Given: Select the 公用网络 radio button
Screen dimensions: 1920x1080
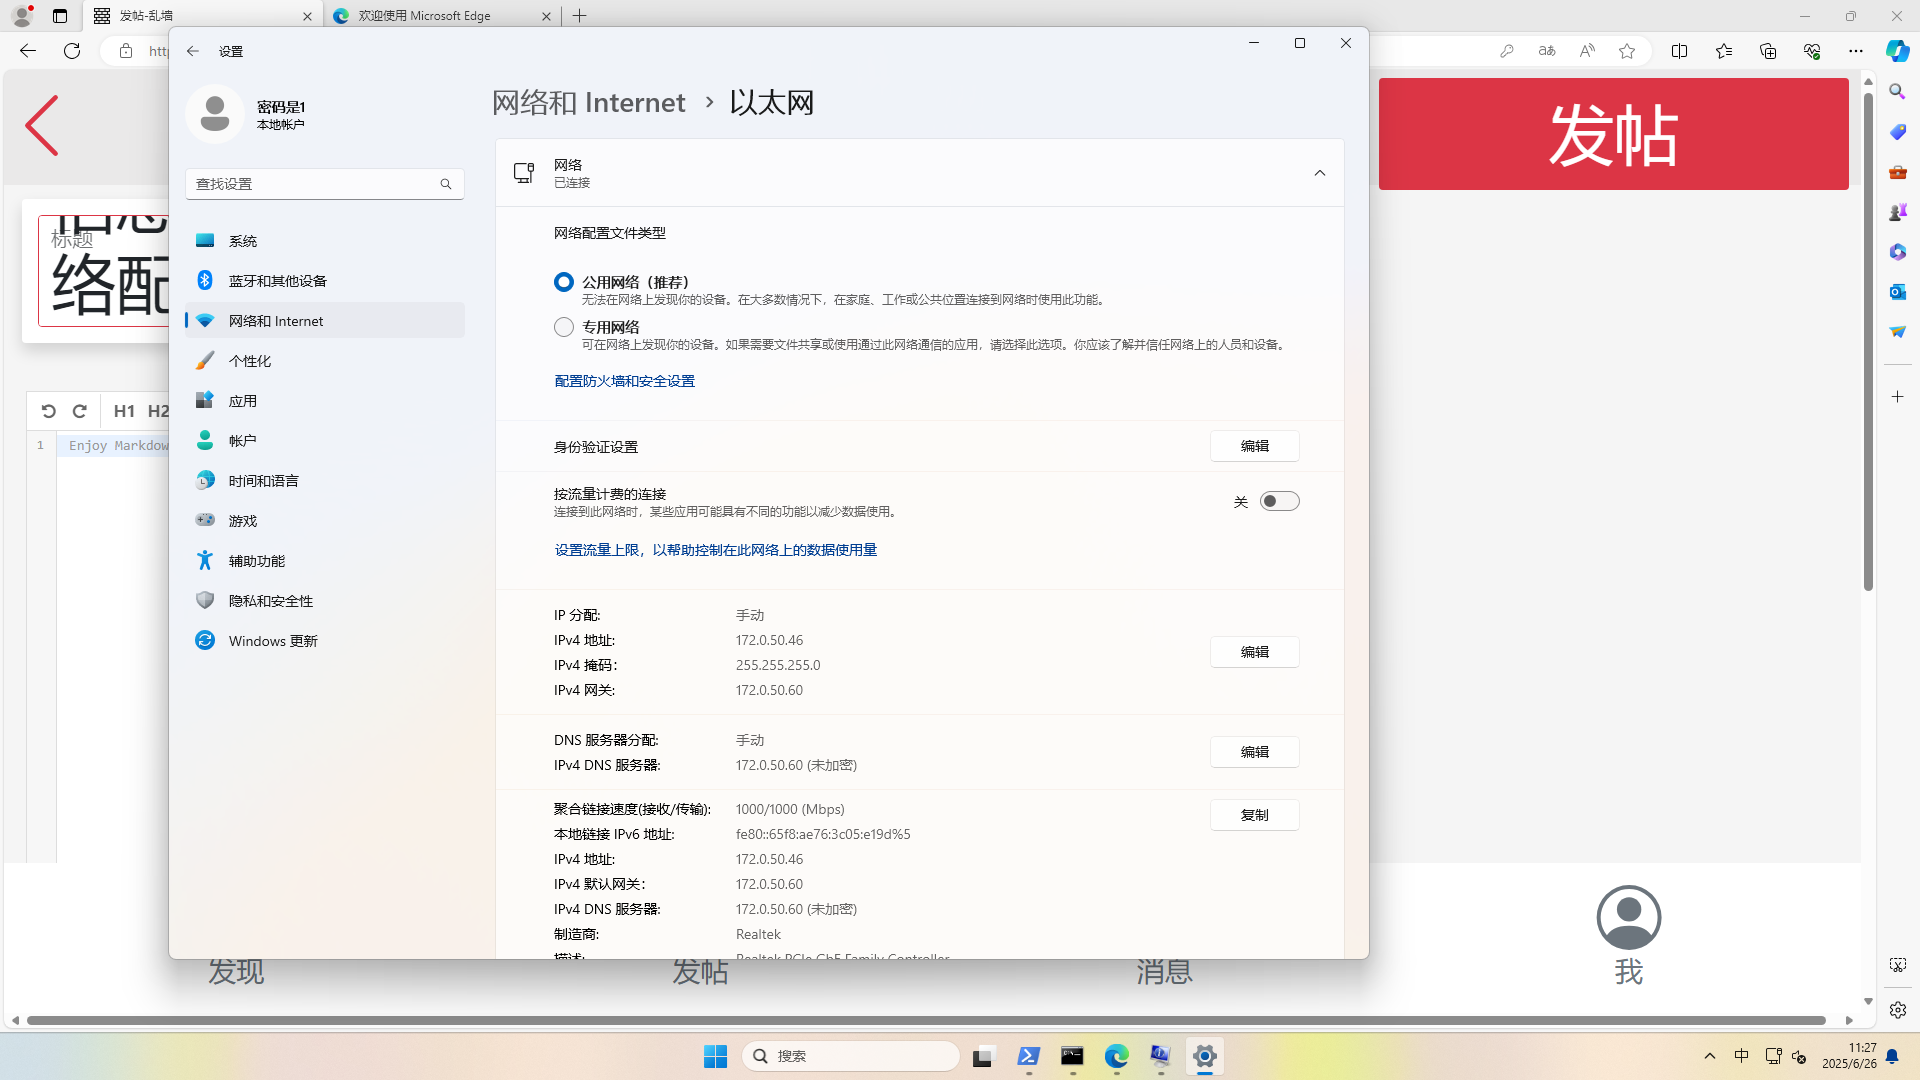Looking at the screenshot, I should click(x=564, y=282).
